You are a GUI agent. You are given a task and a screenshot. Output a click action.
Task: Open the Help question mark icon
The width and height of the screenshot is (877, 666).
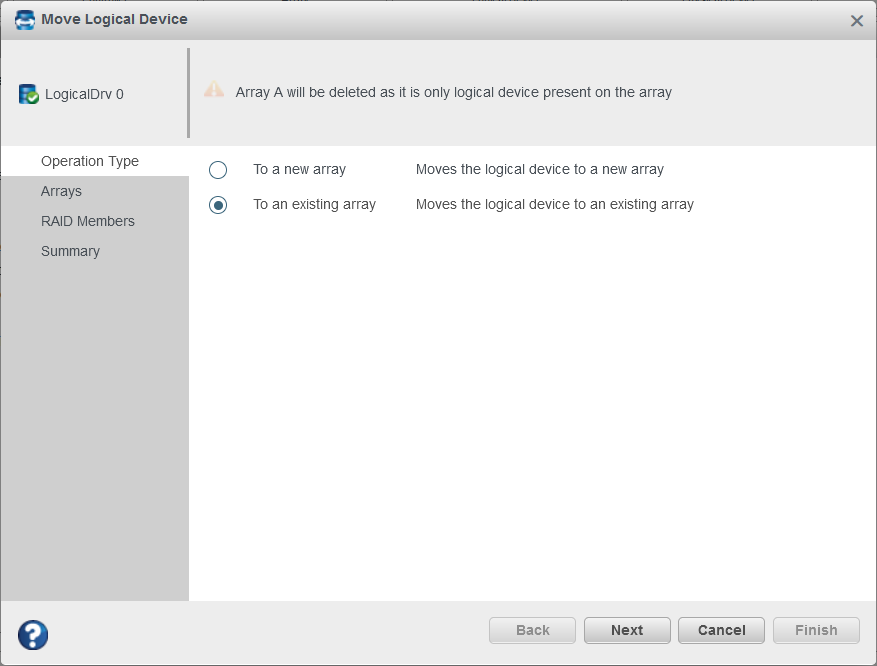click(x=32, y=635)
